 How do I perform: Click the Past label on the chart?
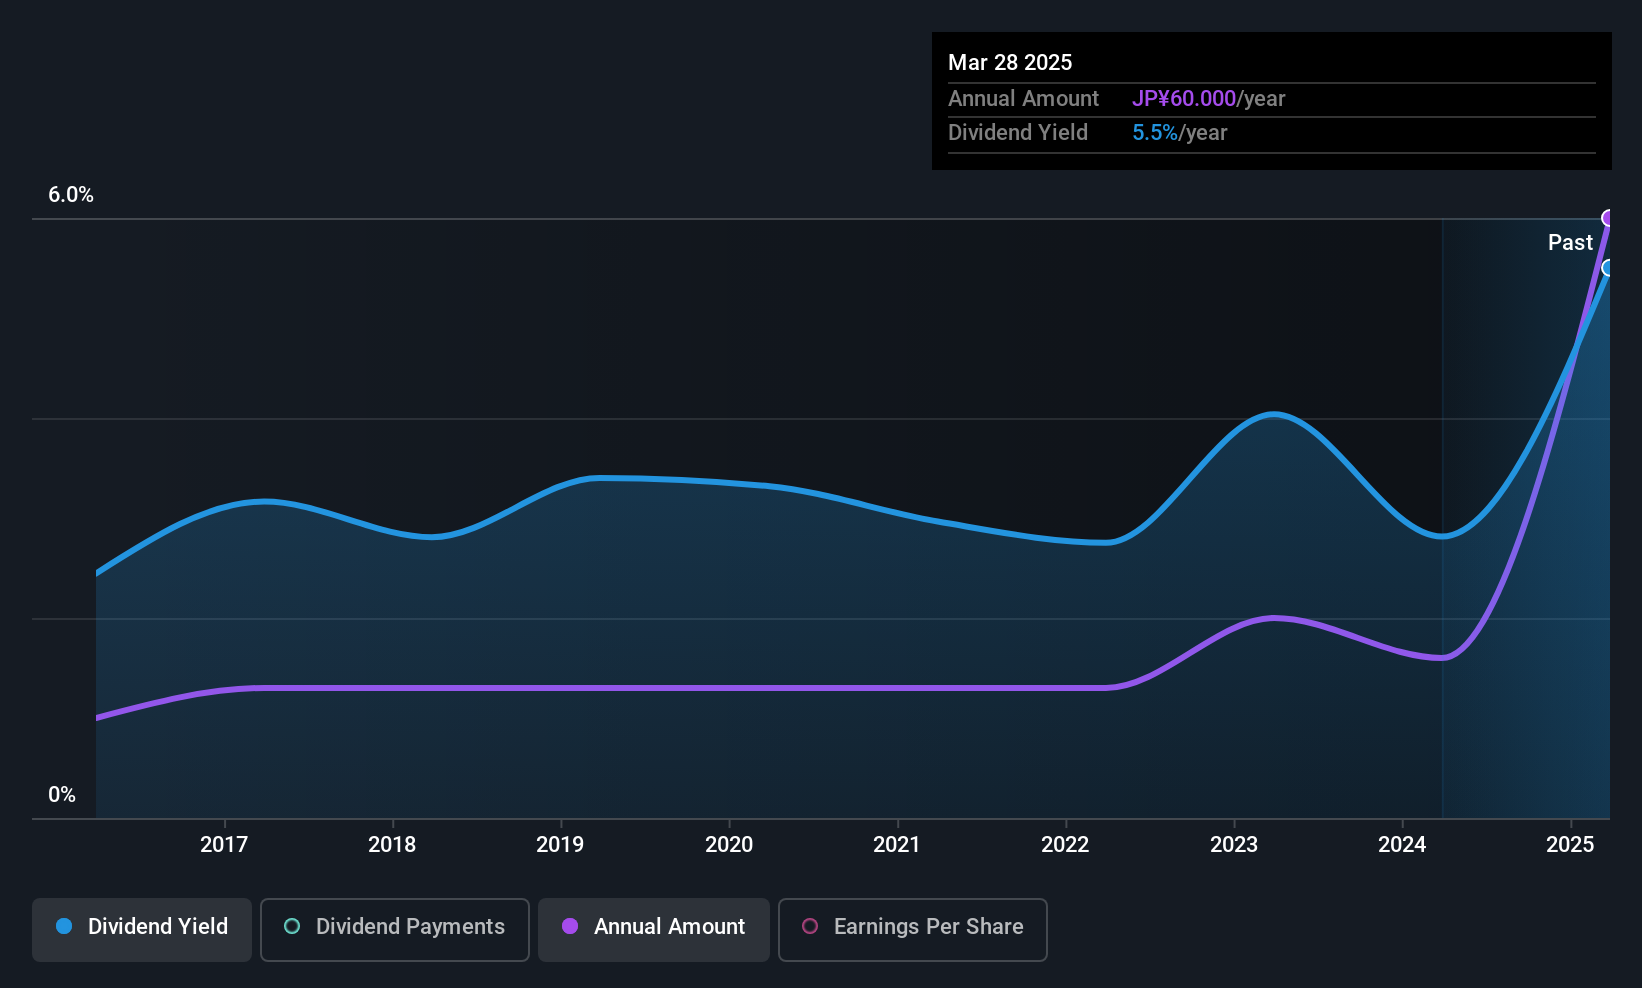tap(1570, 242)
